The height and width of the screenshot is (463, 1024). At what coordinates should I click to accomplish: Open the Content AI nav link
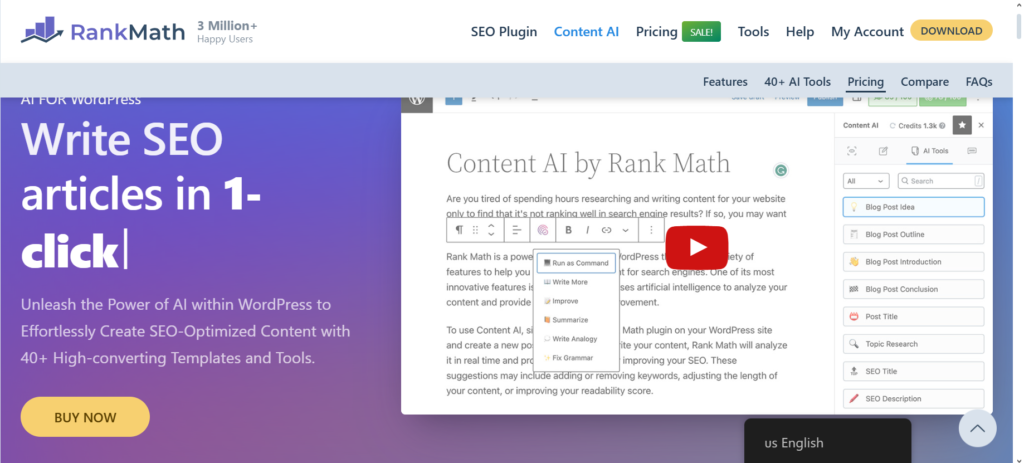coord(586,31)
